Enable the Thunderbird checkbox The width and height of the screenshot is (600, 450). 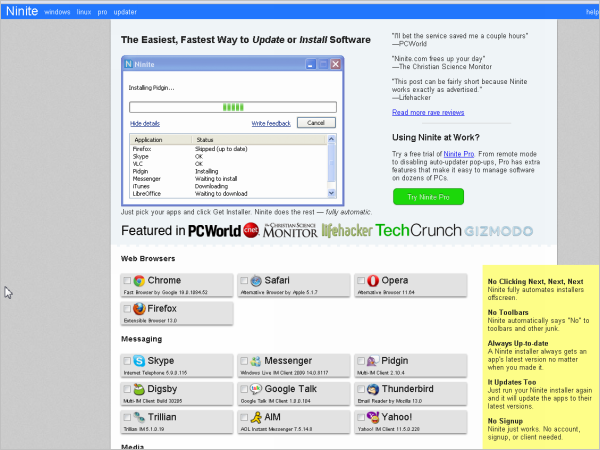361,389
